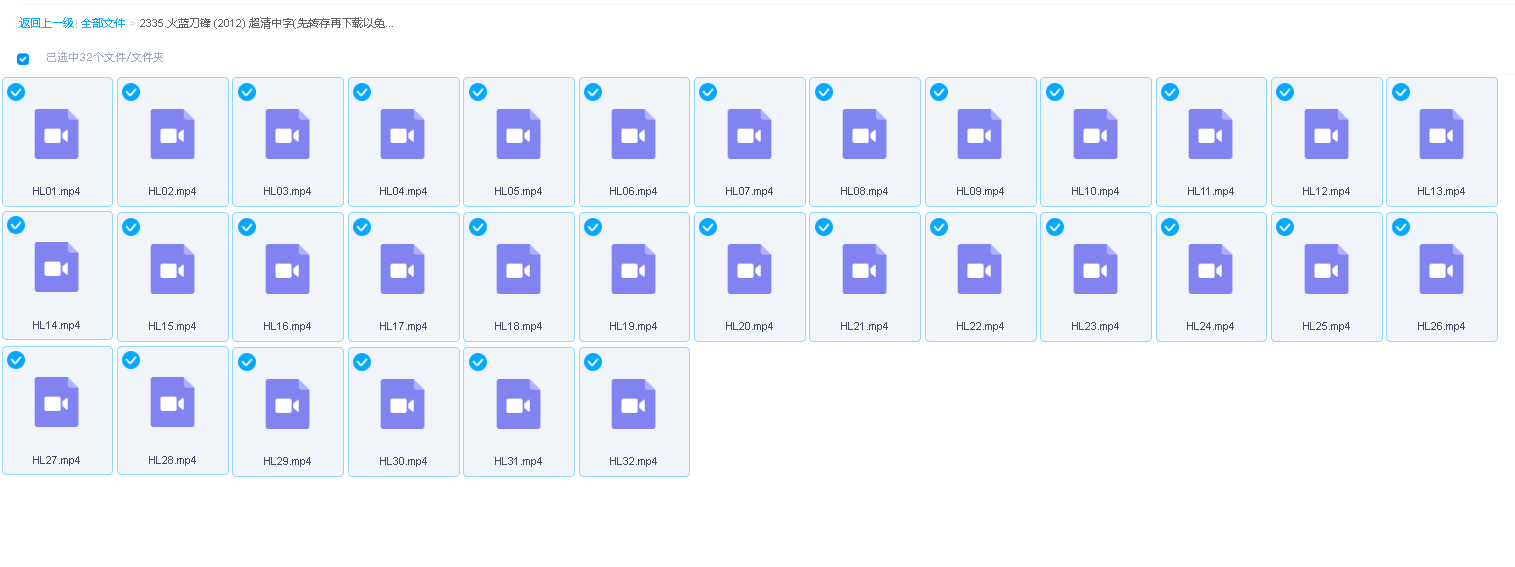
Task: Click the HL26.mp4 video file icon
Action: [1441, 269]
